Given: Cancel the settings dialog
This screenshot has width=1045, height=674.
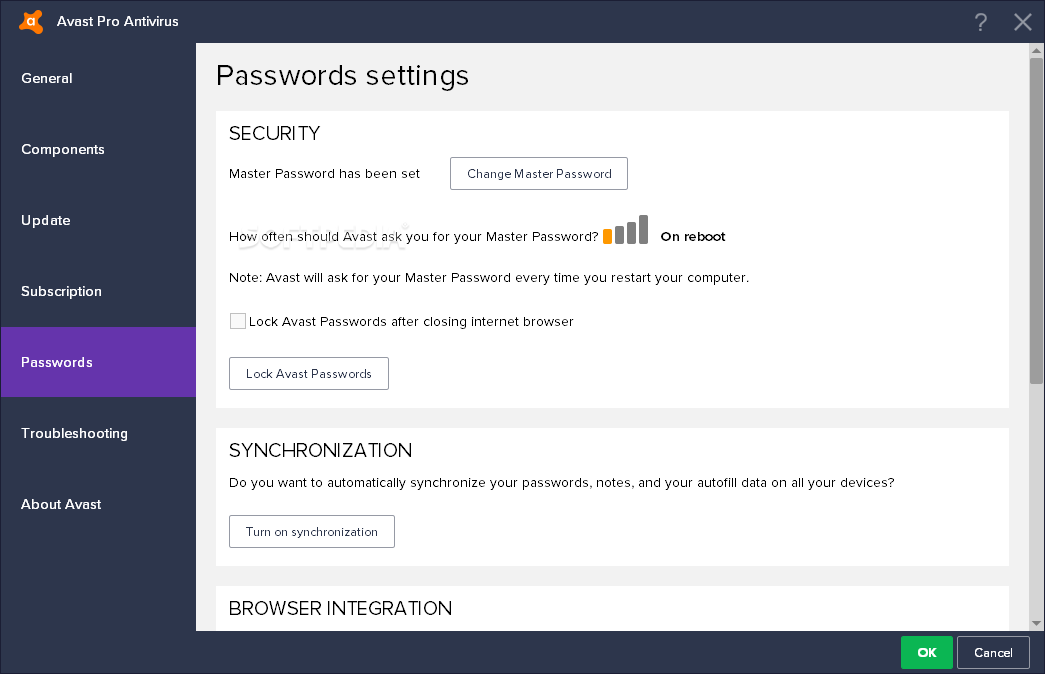Looking at the screenshot, I should pos(993,653).
